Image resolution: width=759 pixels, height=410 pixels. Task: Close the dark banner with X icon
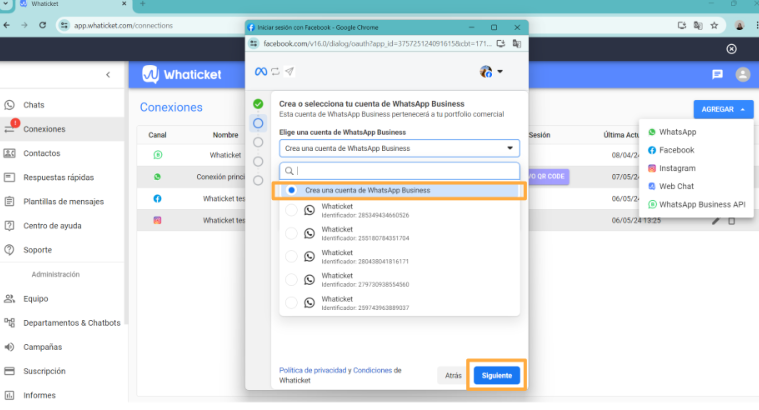point(731,49)
